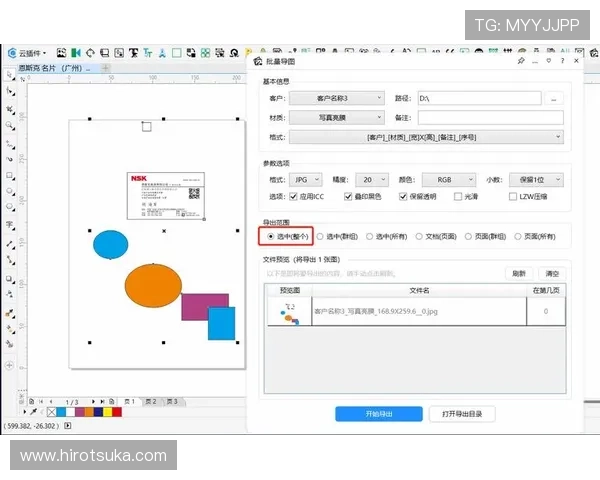
Task: Select the Crop tool
Action: tap(10, 109)
